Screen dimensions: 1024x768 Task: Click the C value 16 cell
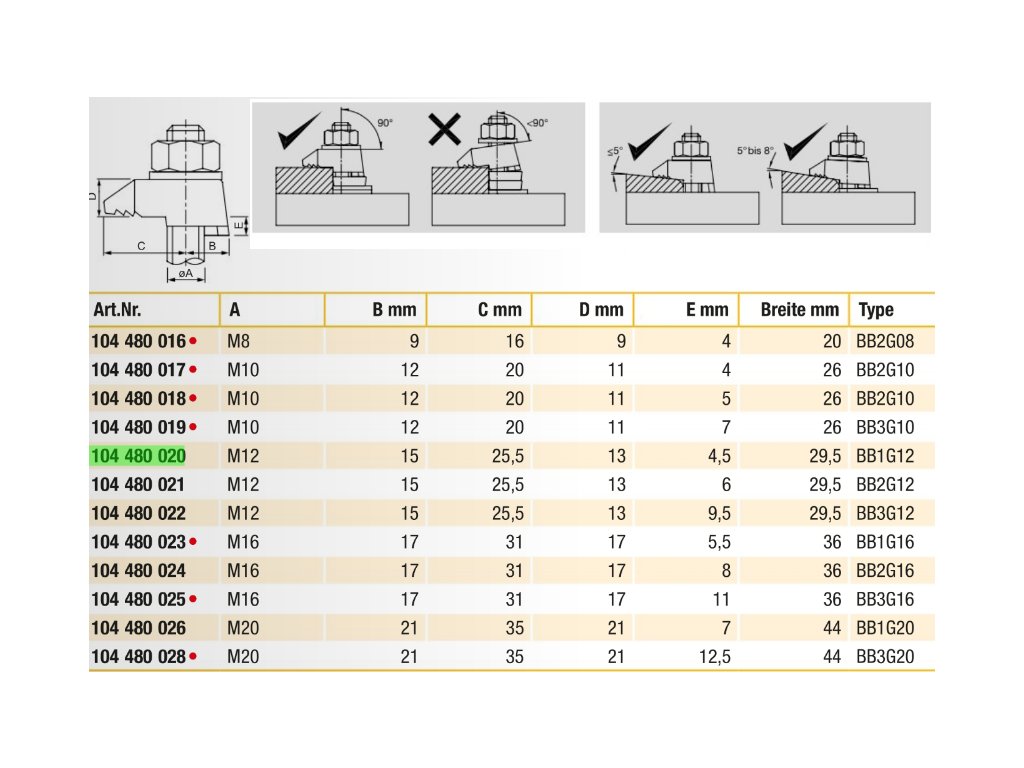(515, 341)
